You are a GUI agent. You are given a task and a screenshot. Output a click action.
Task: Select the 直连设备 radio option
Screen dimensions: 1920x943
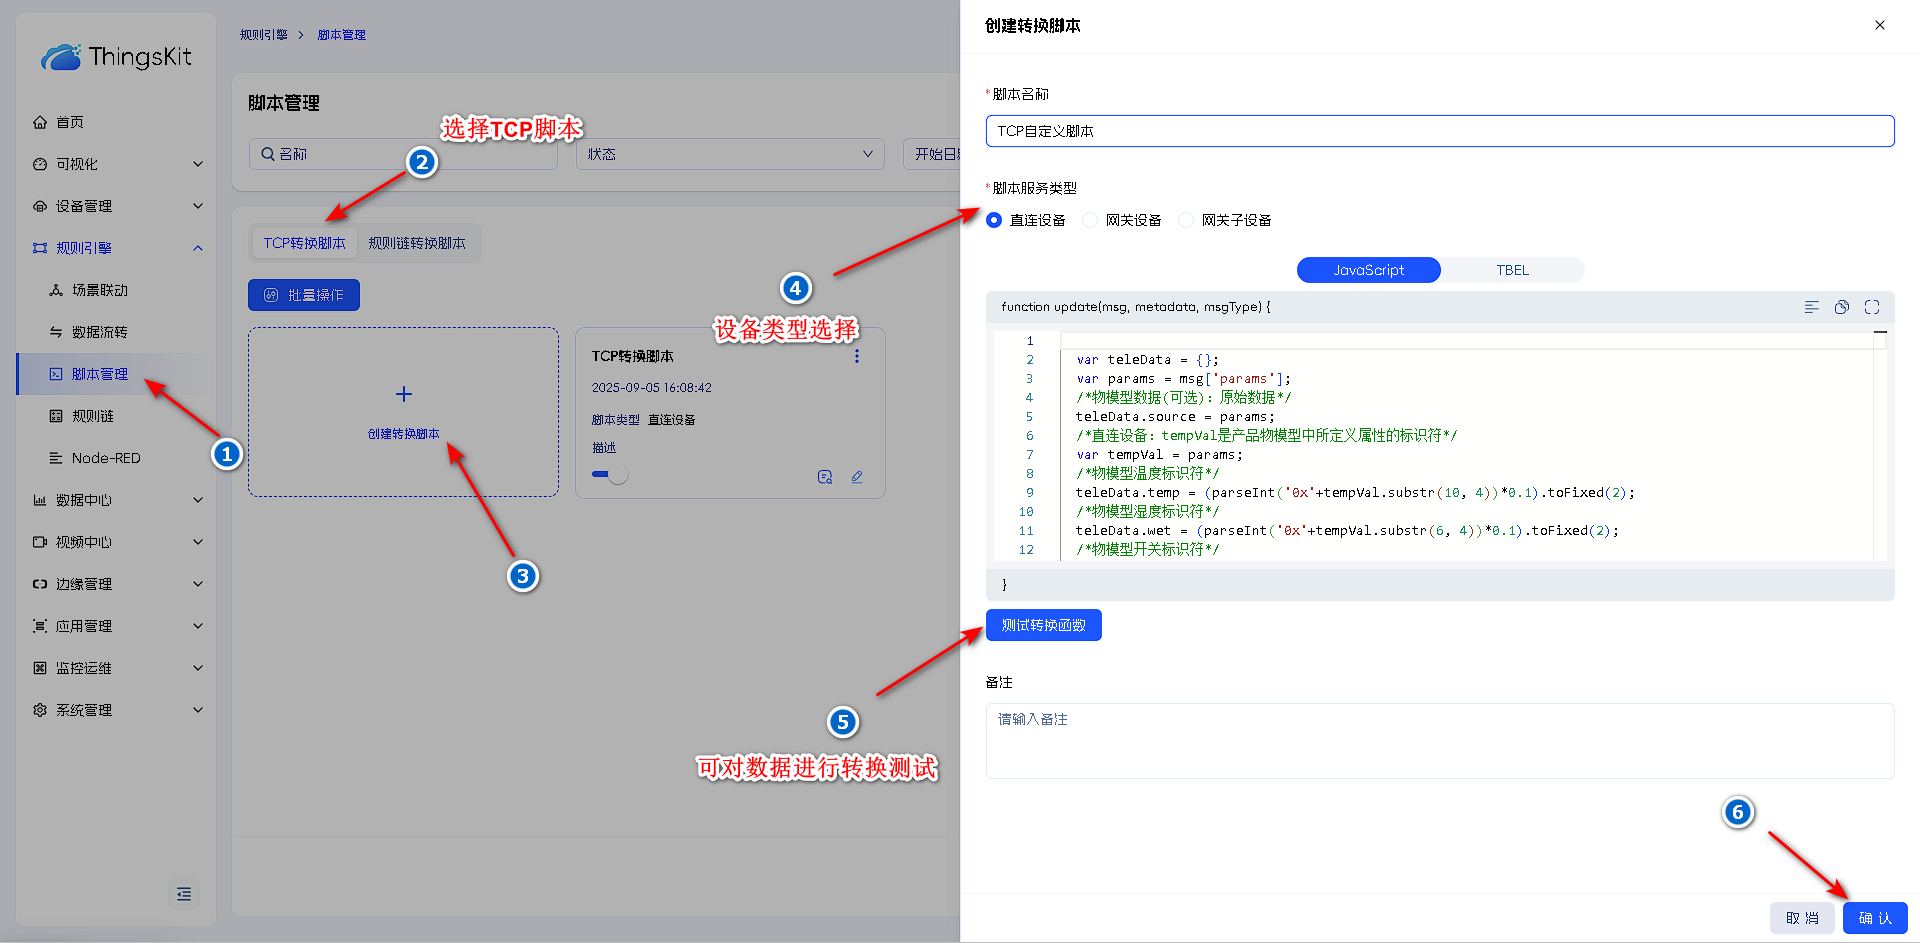[x=994, y=220]
